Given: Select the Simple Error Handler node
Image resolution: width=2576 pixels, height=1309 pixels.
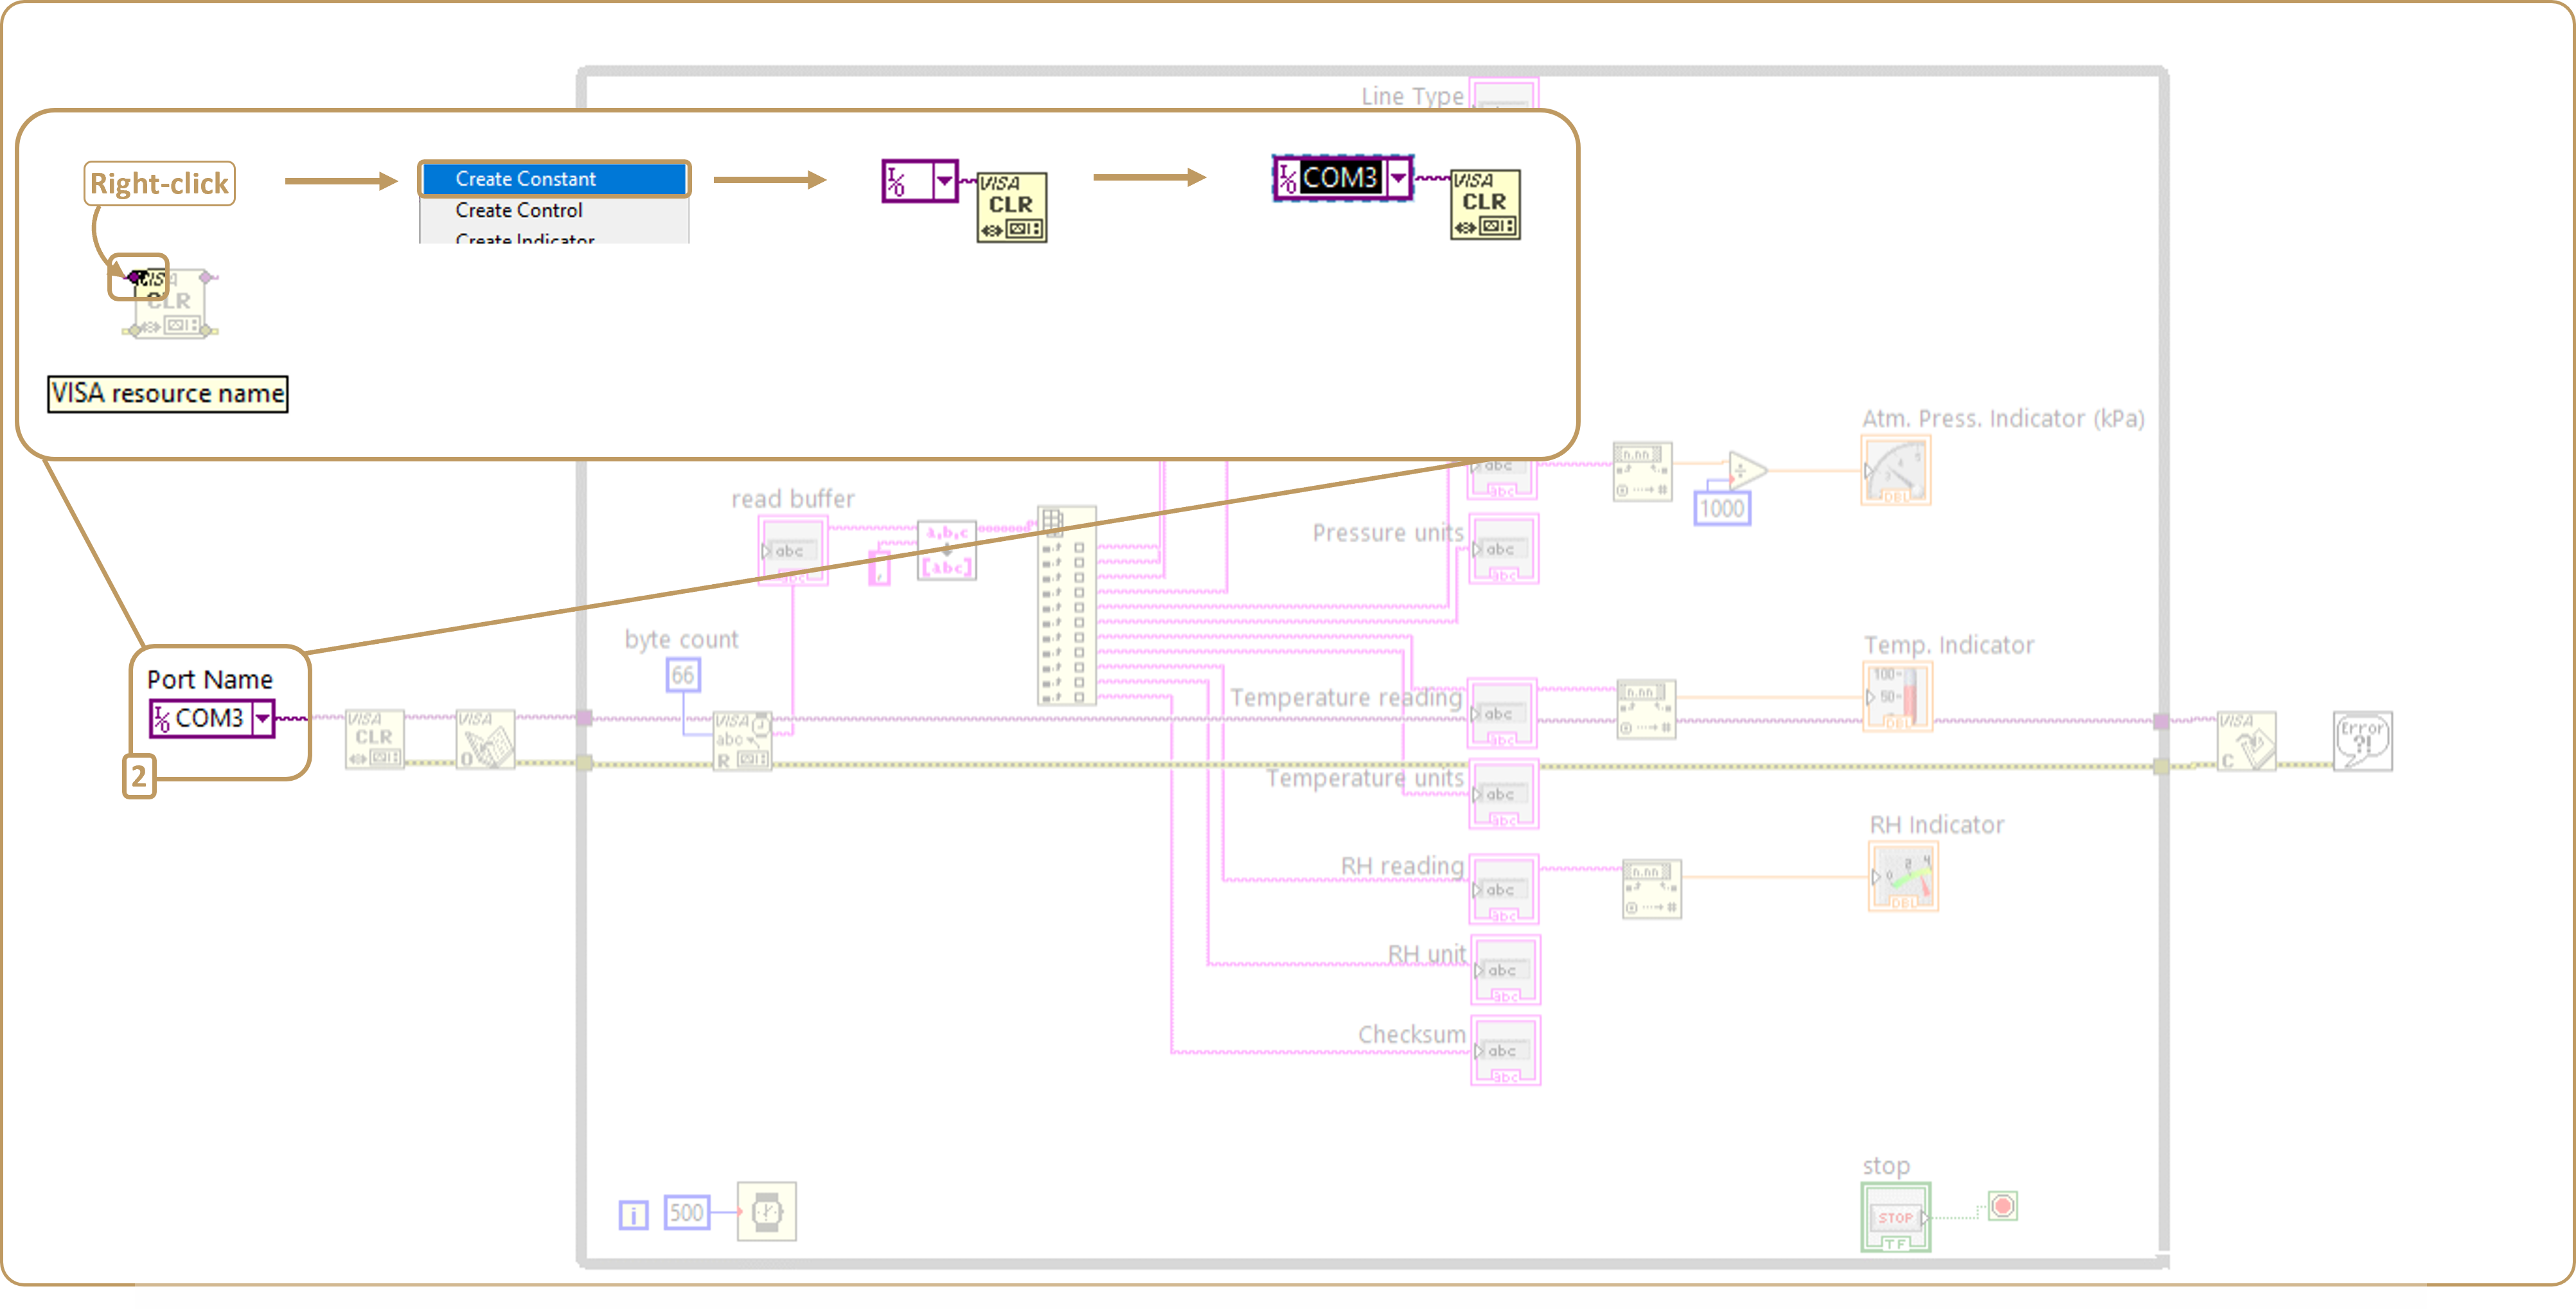Looking at the screenshot, I should [x=2363, y=741].
